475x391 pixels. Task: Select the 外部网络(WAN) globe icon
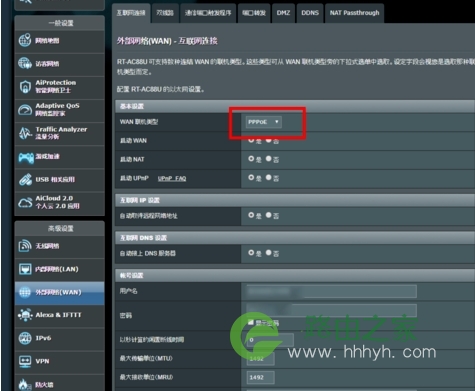point(25,292)
